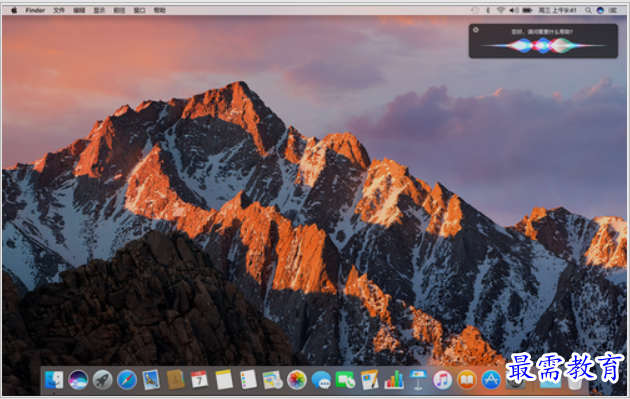Open the 编辑 menu
Viewport: 630px width, 399px height.
79,10
